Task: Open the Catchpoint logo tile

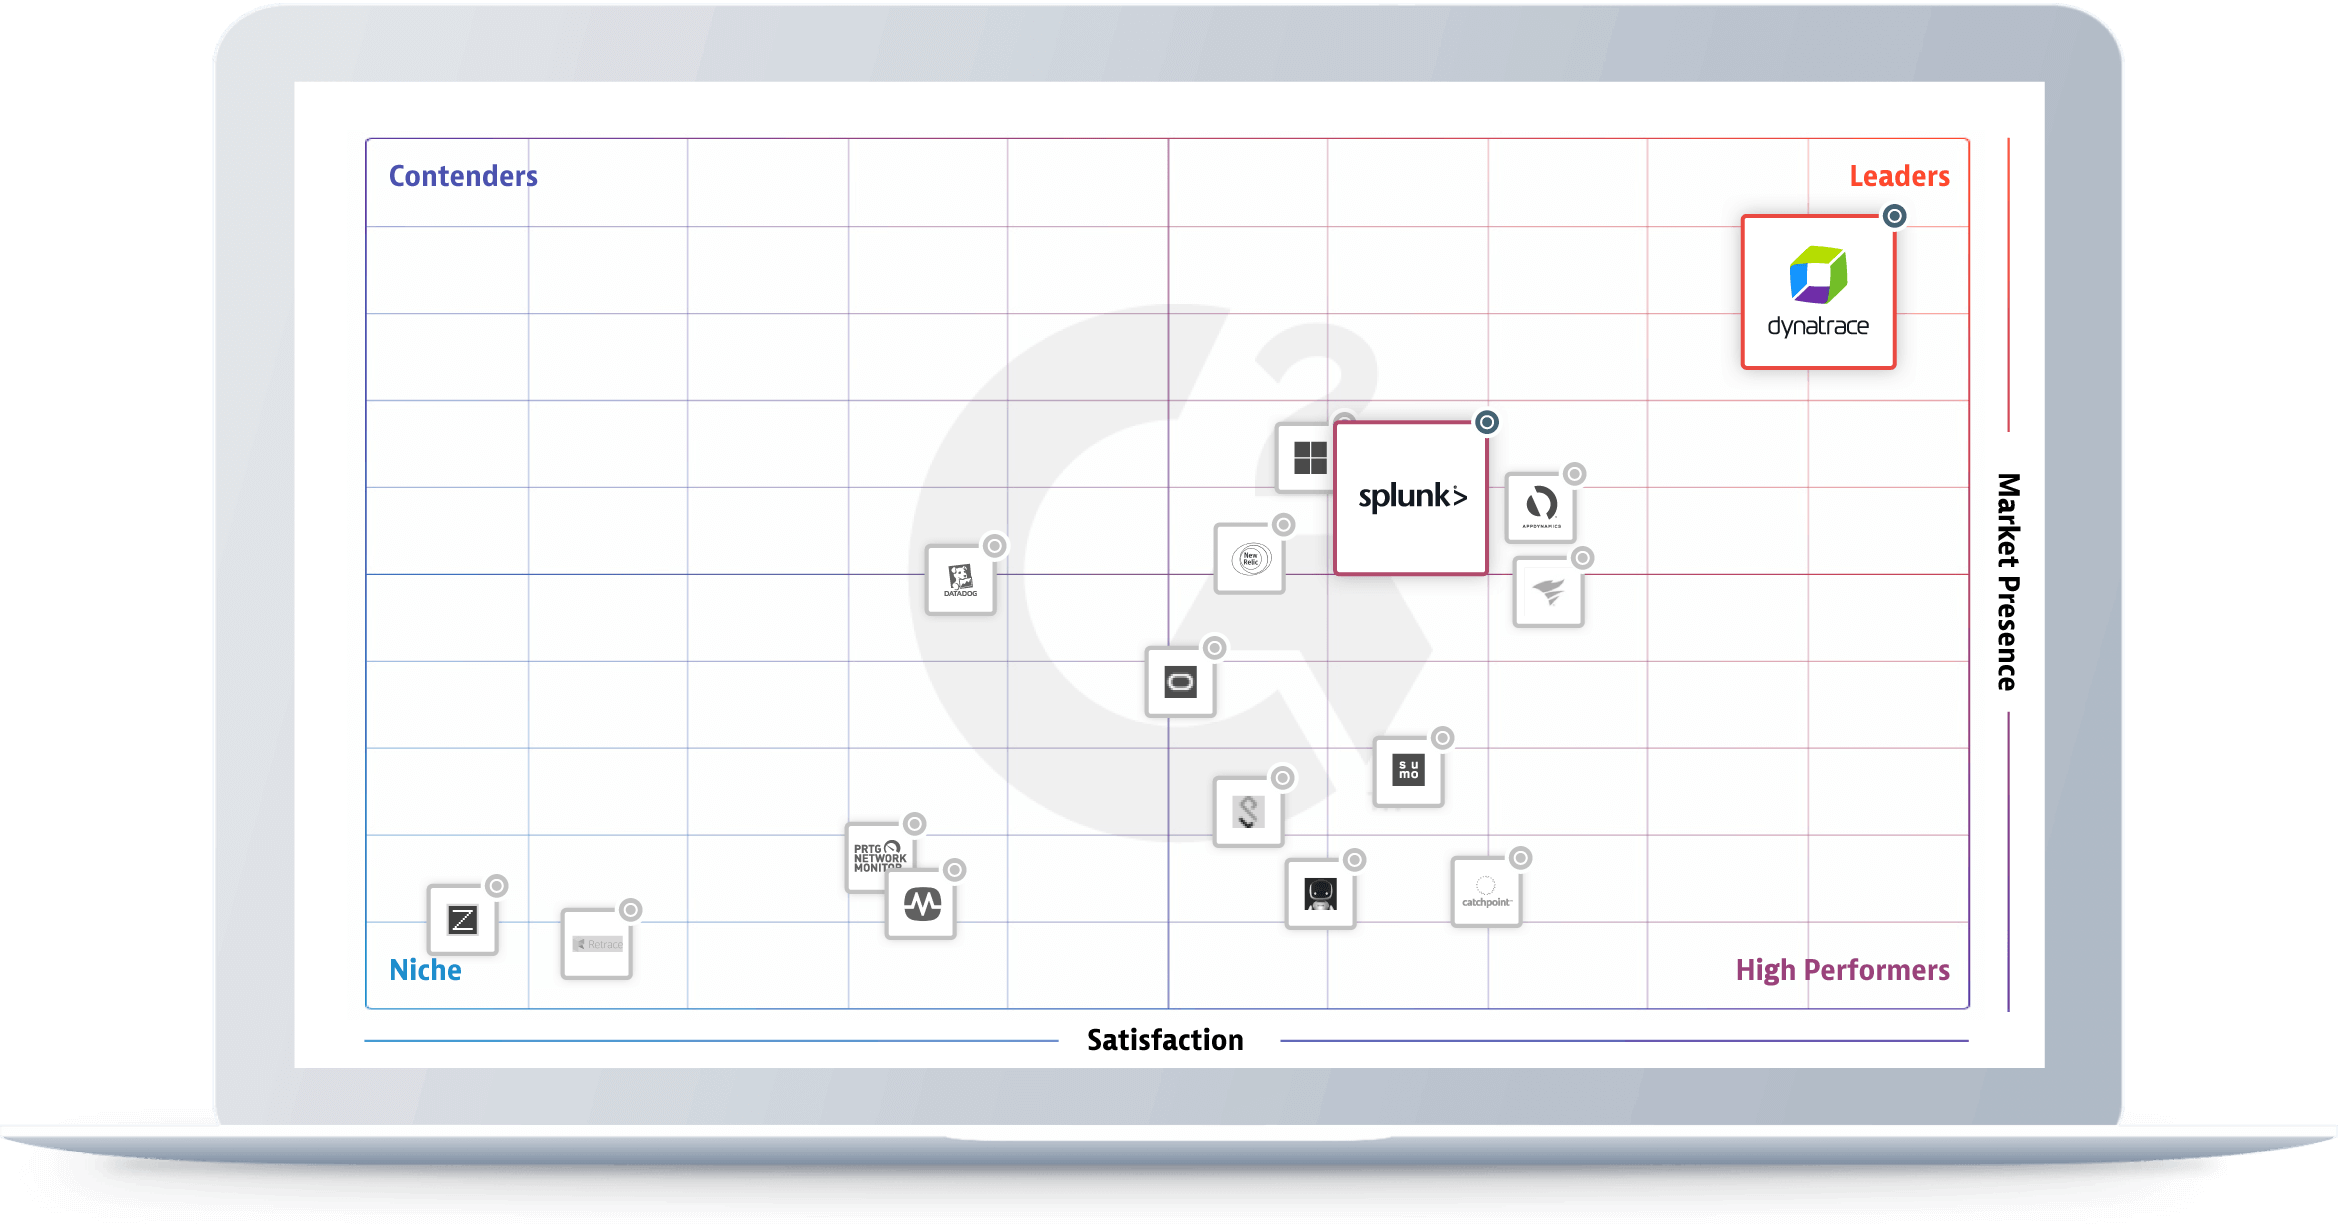Action: pyautogui.click(x=1486, y=892)
